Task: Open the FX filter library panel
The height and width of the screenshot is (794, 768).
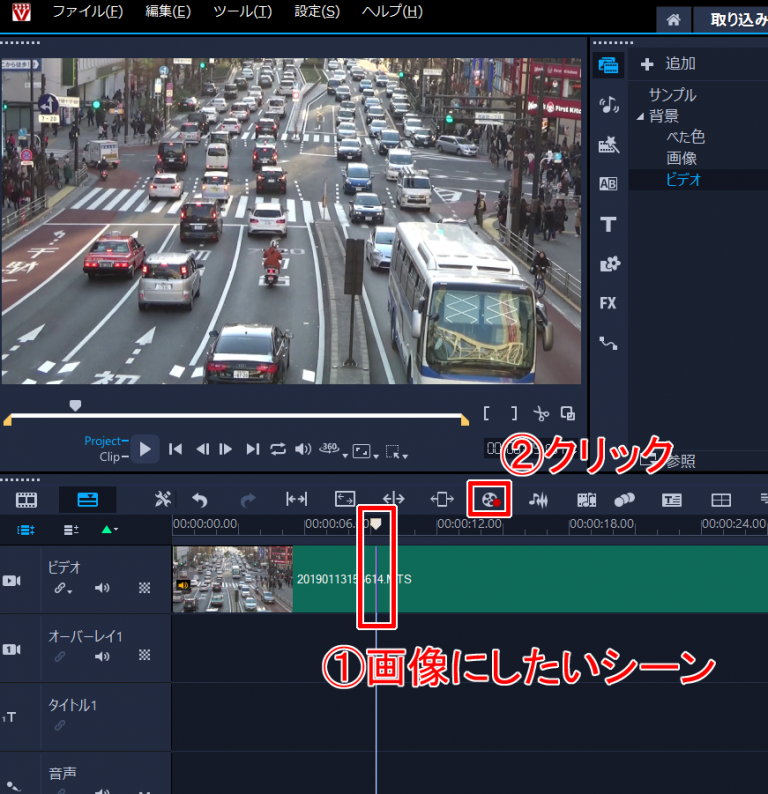Action: coord(608,303)
